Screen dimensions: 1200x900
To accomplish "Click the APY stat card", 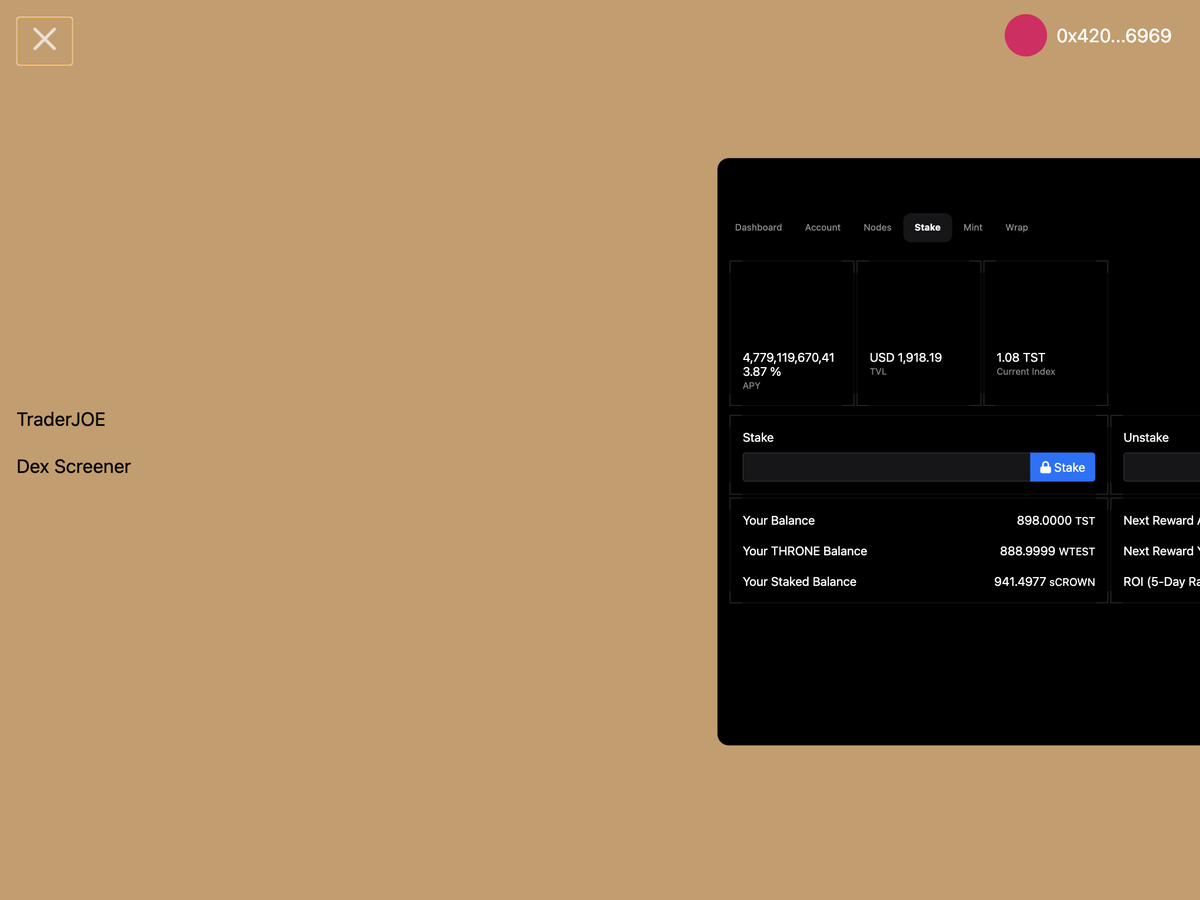I will pyautogui.click(x=791, y=332).
